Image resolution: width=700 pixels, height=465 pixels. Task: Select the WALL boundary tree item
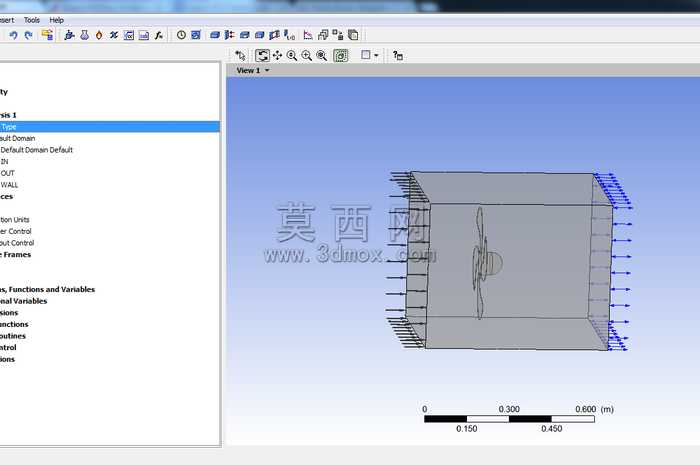[x=9, y=185]
